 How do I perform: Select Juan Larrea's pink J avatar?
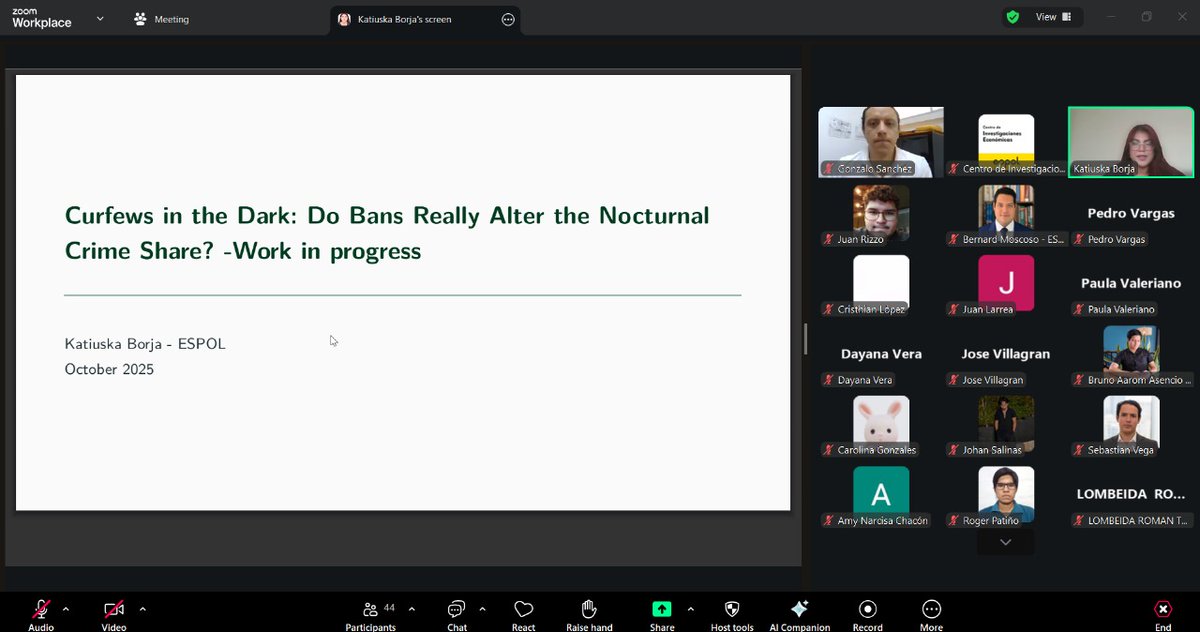point(1006,283)
